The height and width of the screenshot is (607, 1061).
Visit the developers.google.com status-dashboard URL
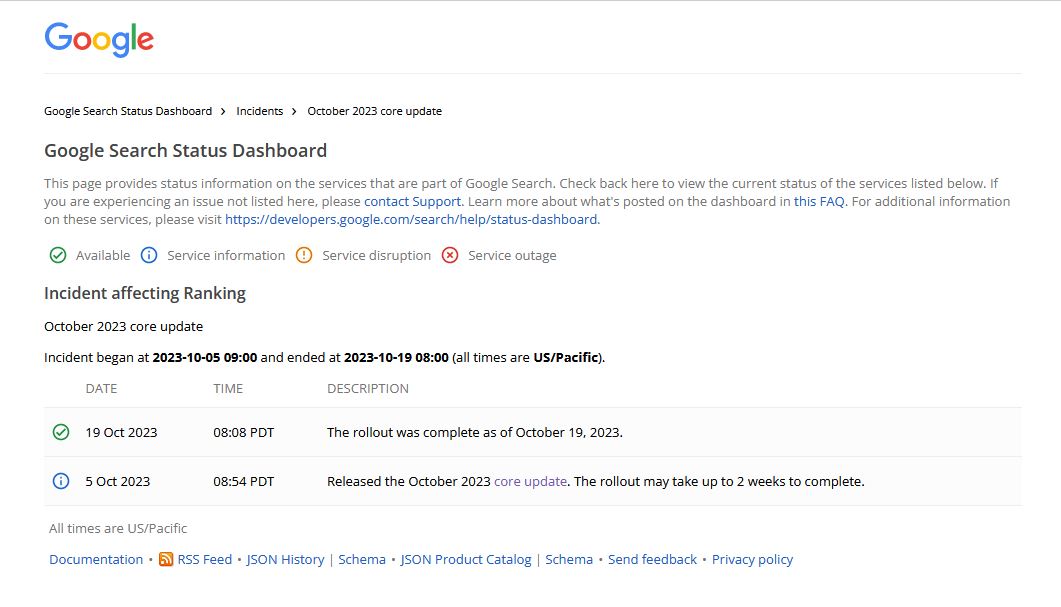pyautogui.click(x=411, y=219)
